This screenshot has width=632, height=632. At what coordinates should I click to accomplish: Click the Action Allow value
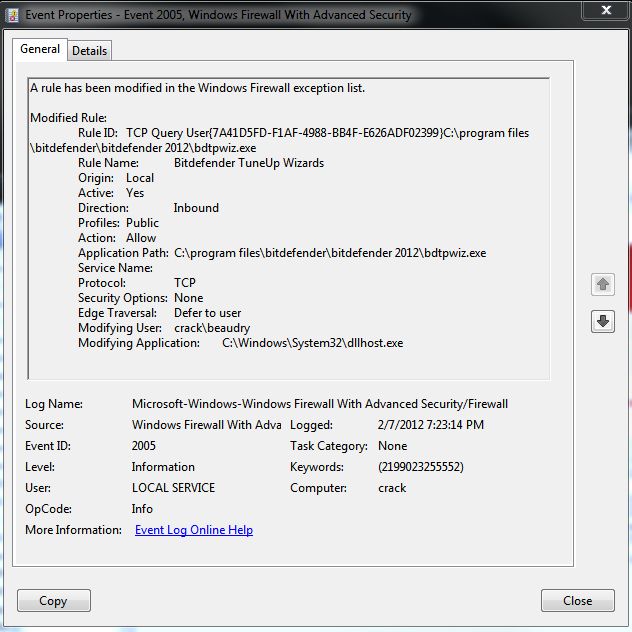click(141, 238)
